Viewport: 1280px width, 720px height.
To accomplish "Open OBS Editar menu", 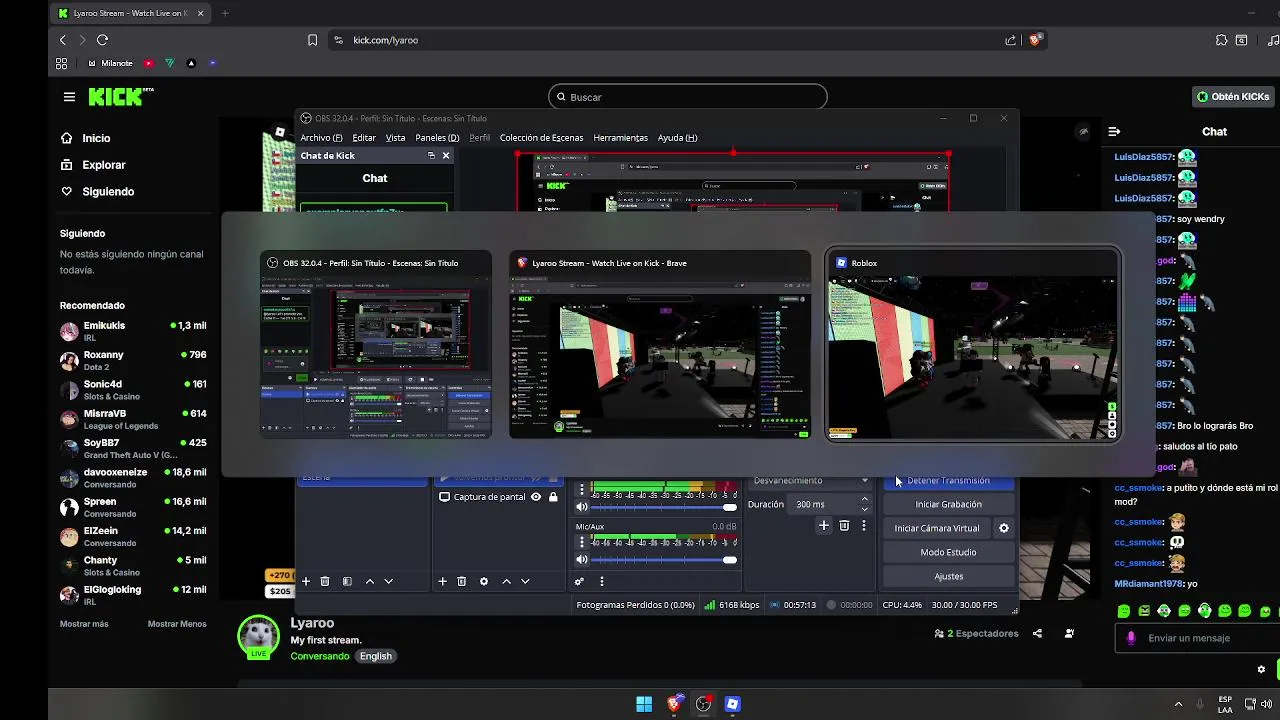I will pos(364,138).
